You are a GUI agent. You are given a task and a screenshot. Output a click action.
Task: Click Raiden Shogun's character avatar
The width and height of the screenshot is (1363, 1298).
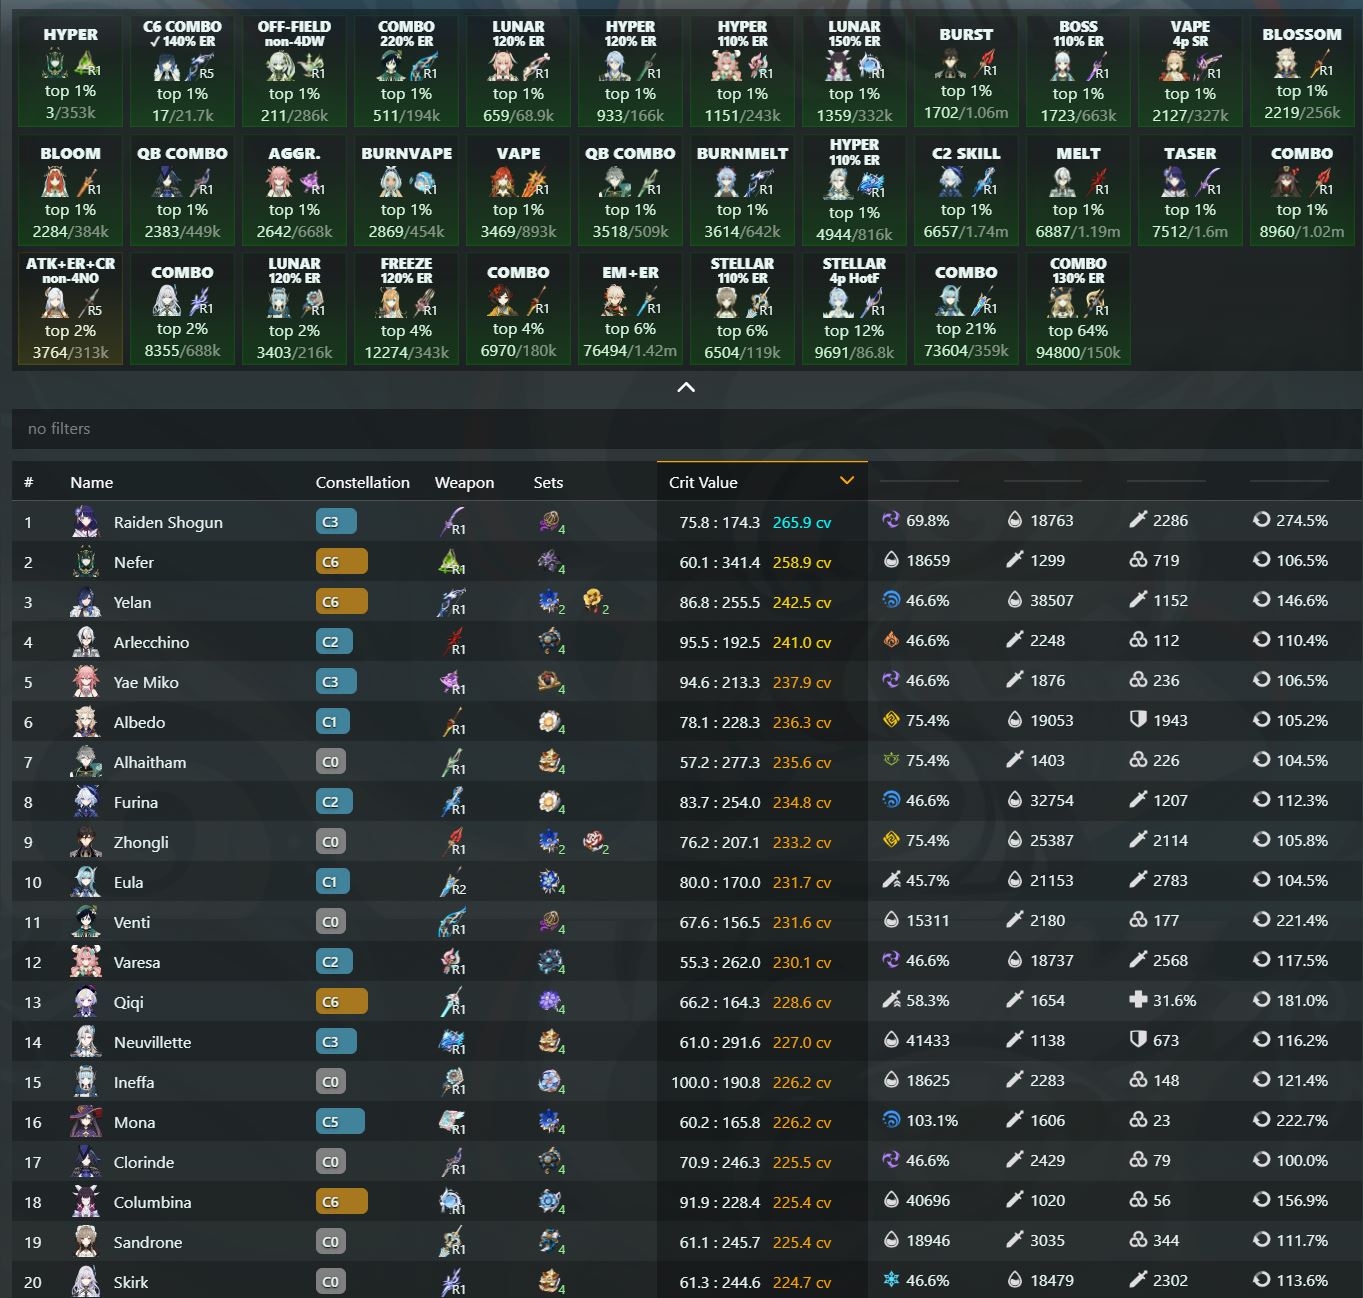[86, 522]
